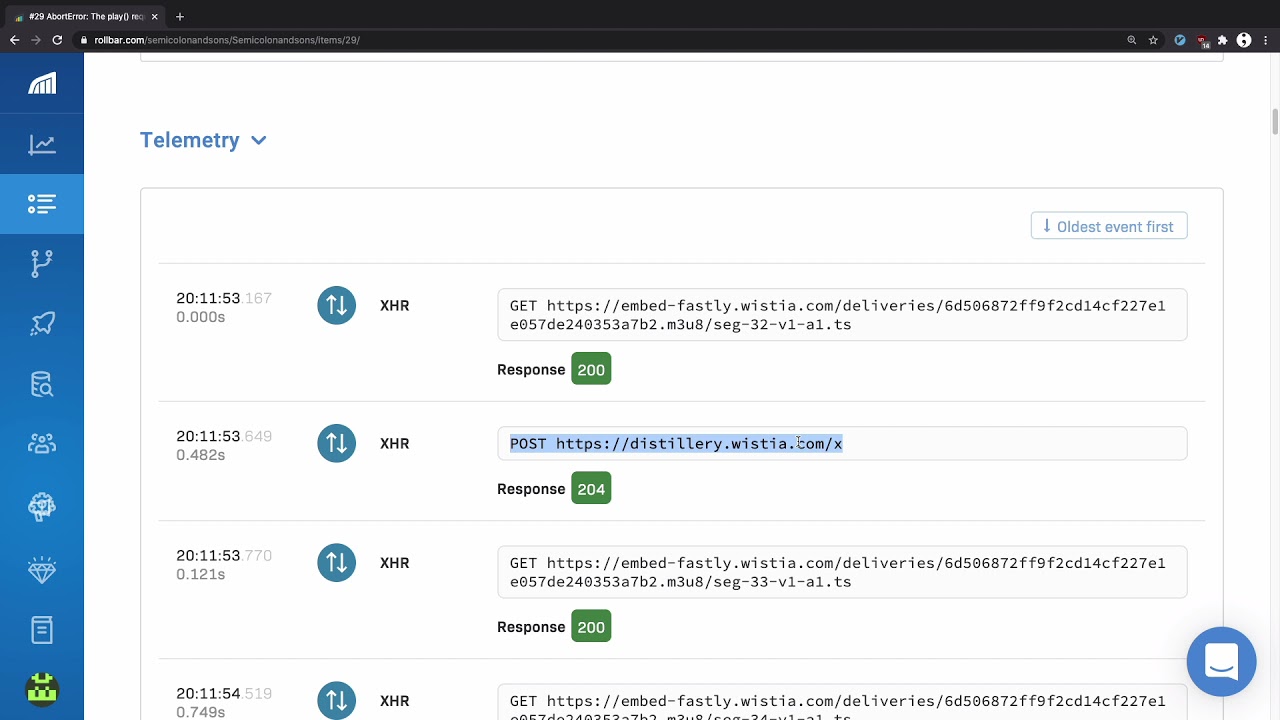Open the Dashboard line-chart icon in sidebar
The height and width of the screenshot is (720, 1280).
42,145
